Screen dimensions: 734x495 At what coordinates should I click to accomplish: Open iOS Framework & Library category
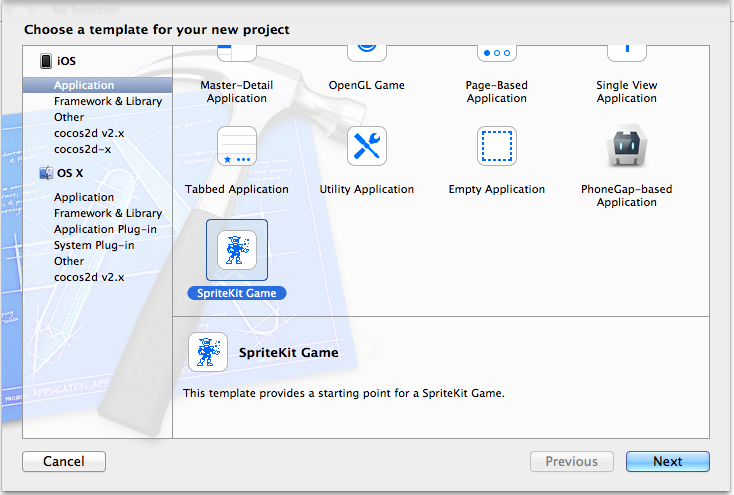pos(108,101)
